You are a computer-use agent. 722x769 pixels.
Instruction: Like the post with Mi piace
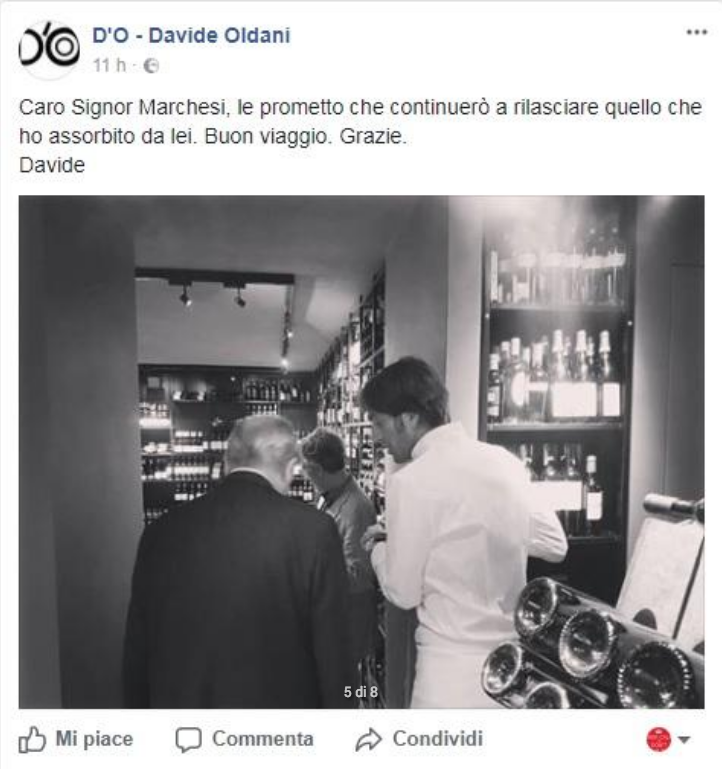[94, 739]
